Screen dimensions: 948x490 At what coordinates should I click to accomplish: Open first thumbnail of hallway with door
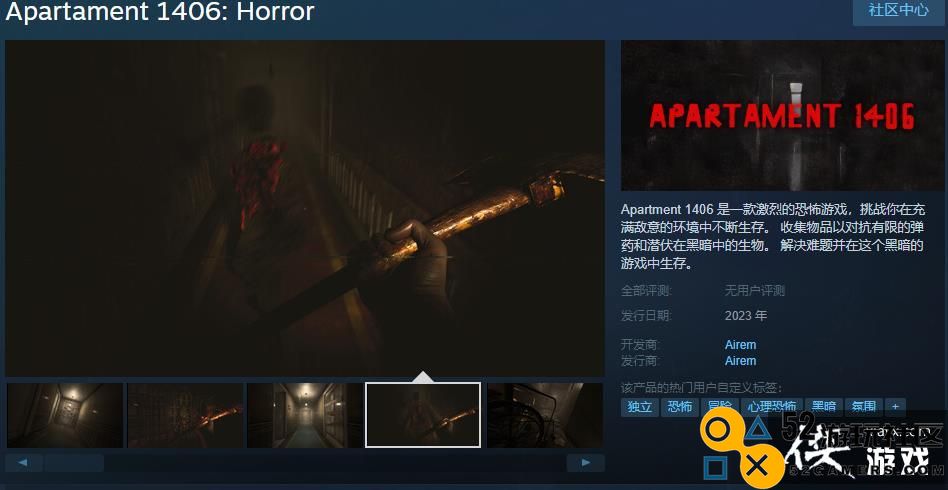click(65, 415)
